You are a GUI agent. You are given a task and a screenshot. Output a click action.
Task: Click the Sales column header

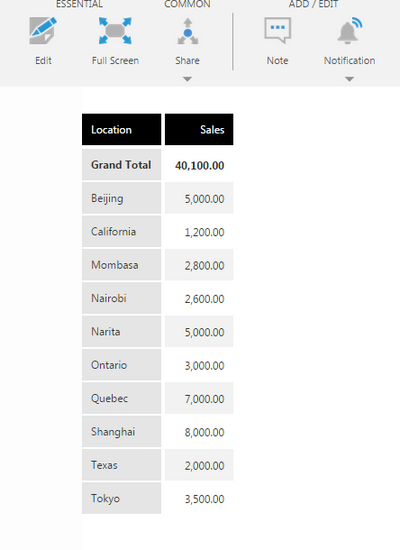point(199,129)
